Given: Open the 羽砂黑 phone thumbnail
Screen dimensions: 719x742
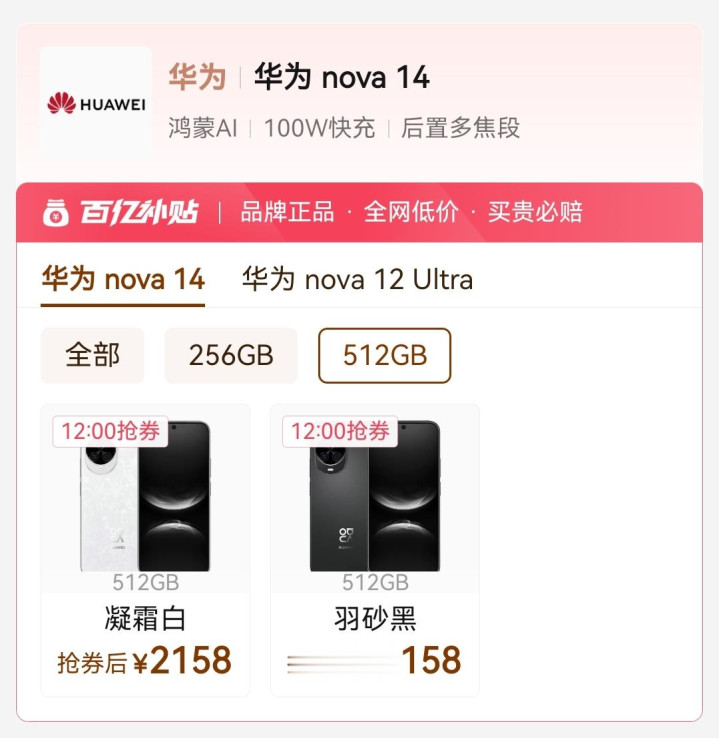Looking at the screenshot, I should [375, 496].
